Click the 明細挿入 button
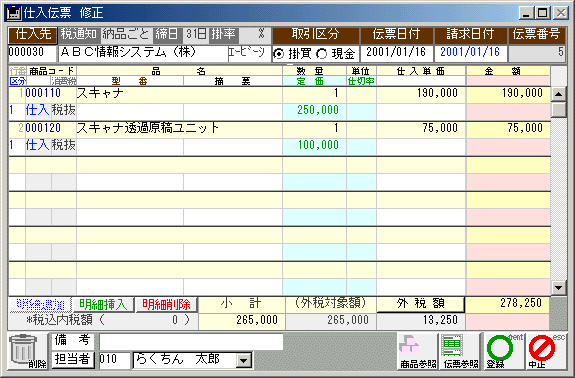Image resolution: width=575 pixels, height=378 pixels. click(x=103, y=304)
